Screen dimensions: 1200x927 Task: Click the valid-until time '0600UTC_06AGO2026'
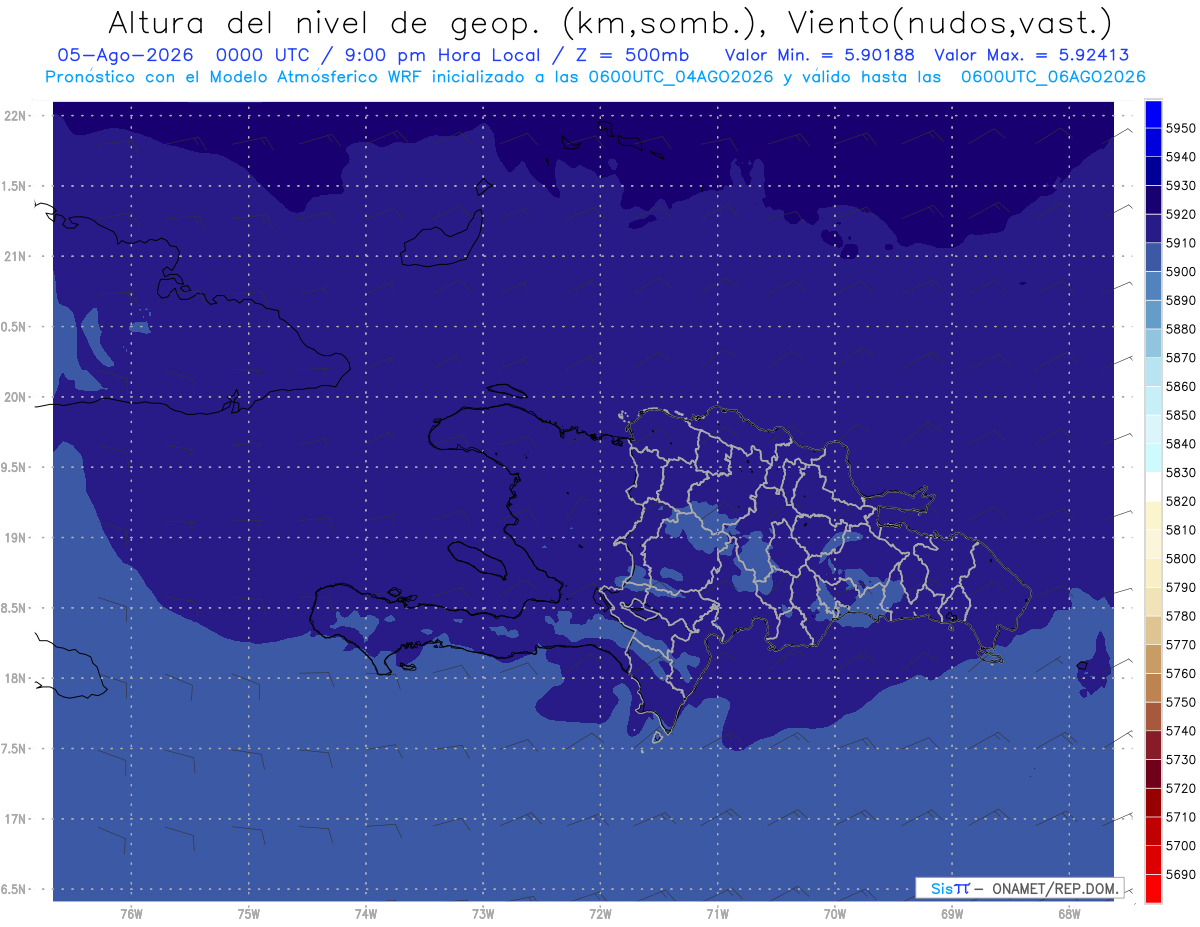(x=1053, y=77)
